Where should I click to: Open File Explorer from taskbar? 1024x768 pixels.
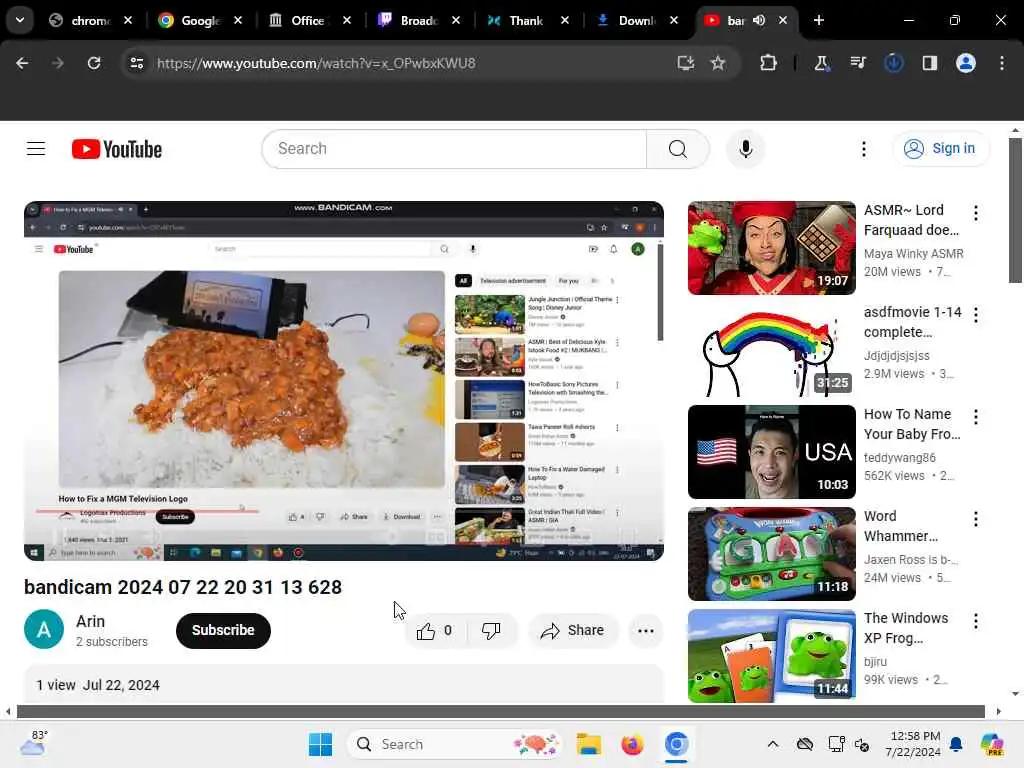tap(588, 744)
